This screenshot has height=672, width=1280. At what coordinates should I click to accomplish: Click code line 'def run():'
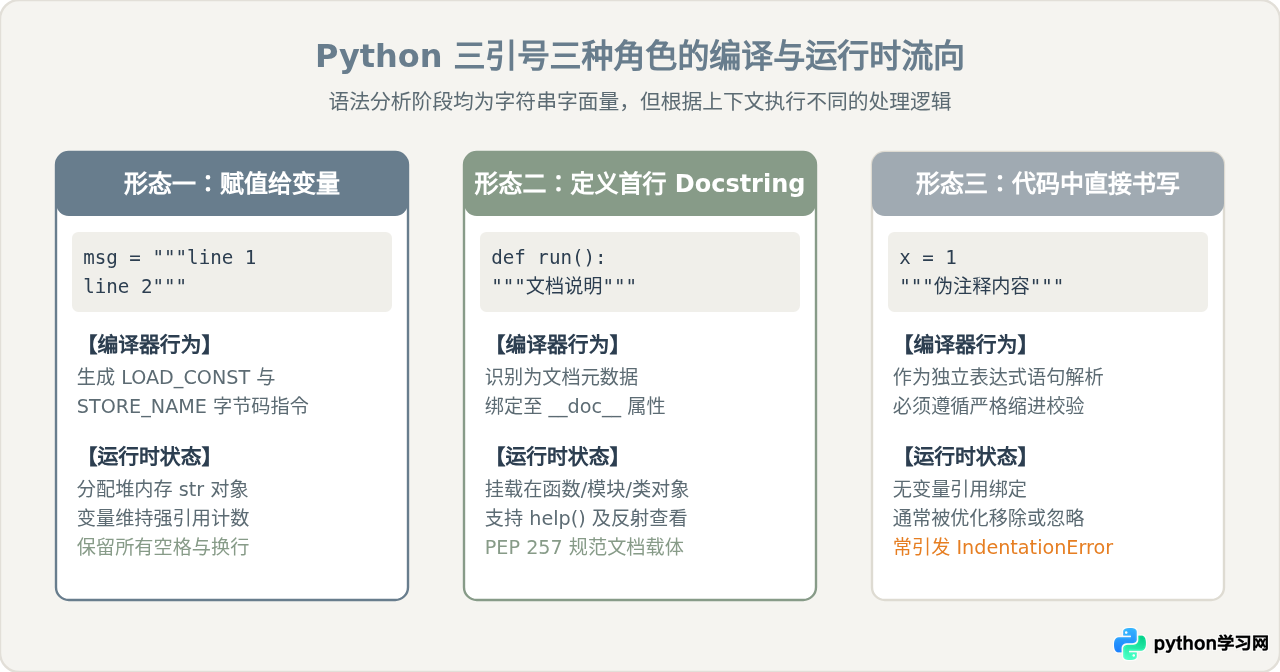pyautogui.click(x=549, y=258)
